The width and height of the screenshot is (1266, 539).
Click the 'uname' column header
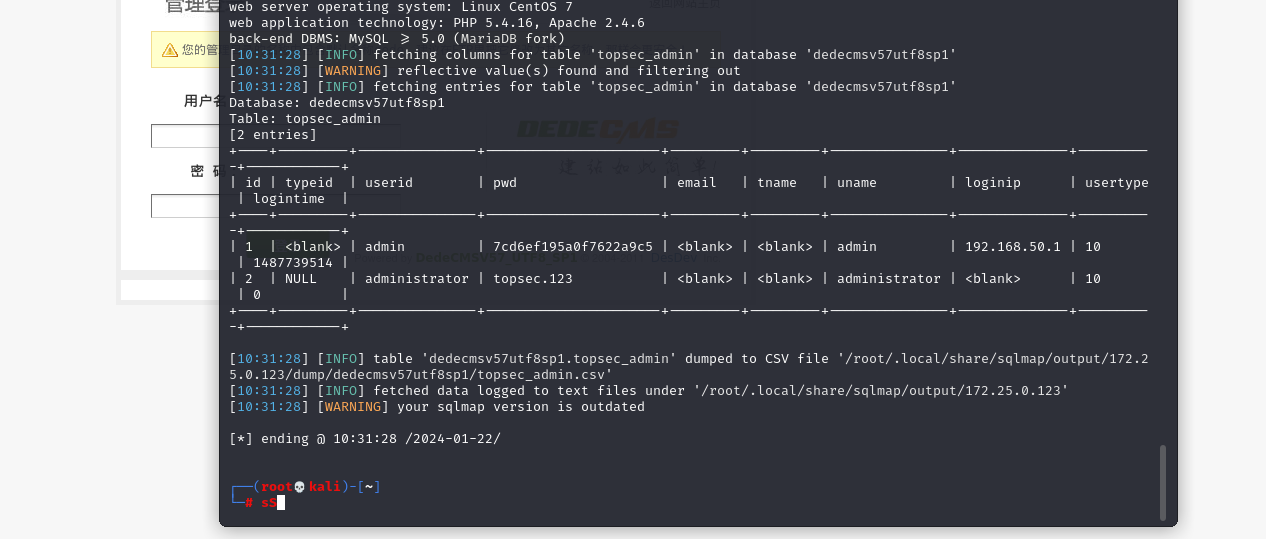(857, 183)
